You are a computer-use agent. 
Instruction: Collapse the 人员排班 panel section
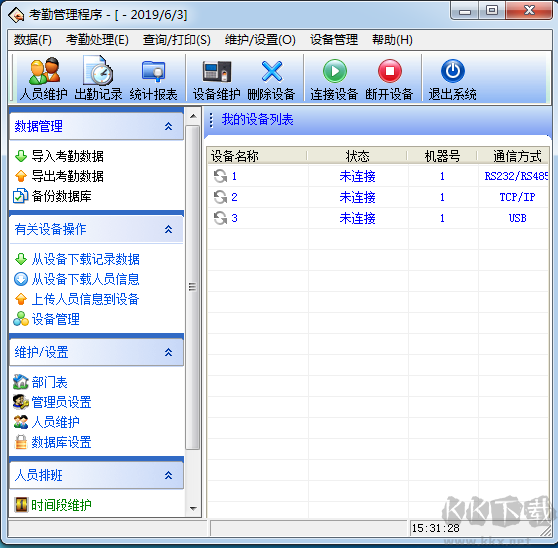[x=168, y=475]
